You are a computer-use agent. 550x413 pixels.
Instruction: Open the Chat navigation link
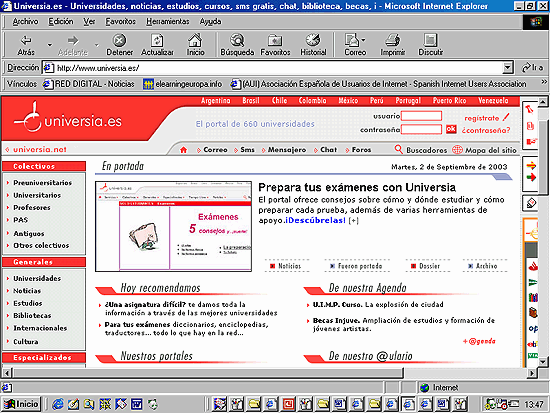click(x=328, y=150)
